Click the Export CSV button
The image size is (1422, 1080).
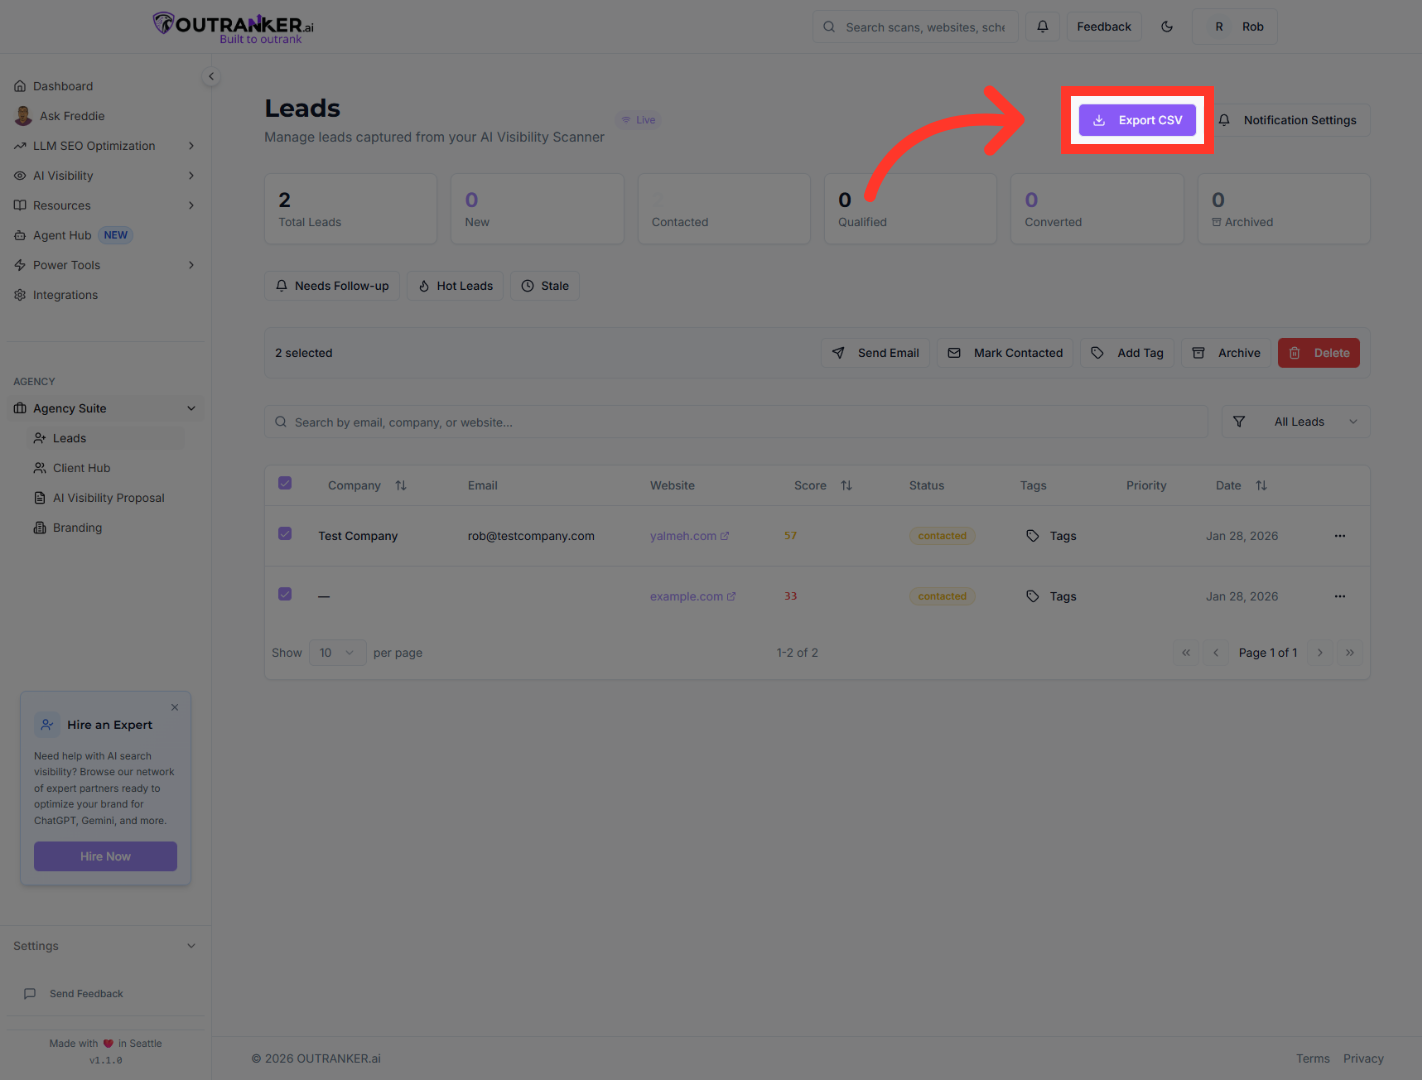pos(1137,119)
